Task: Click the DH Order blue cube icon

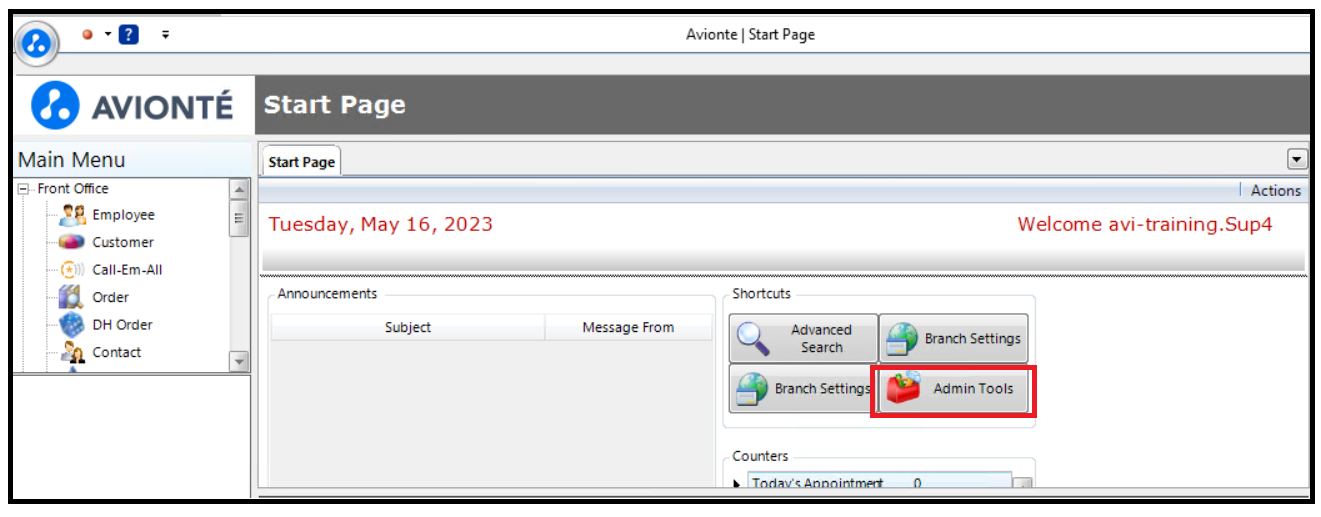Action: 72,325
